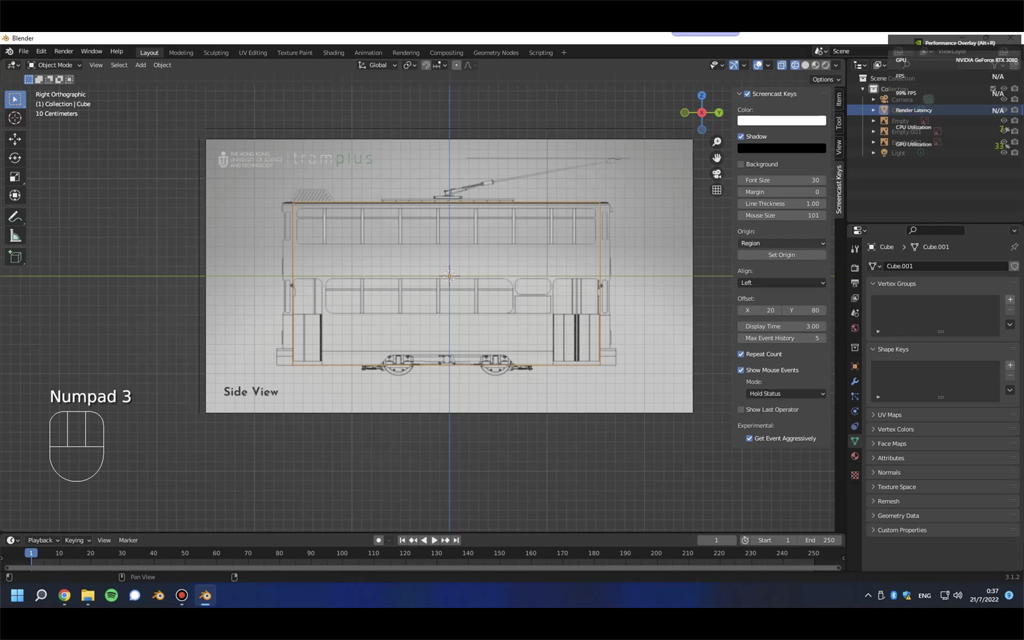Image resolution: width=1024 pixels, height=640 pixels.
Task: Open the viewport Add menu
Action: (140, 65)
